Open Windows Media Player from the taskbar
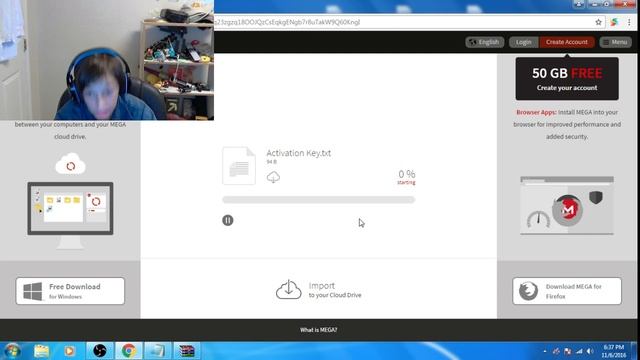Viewport: 640px width, 360px height. (69, 351)
